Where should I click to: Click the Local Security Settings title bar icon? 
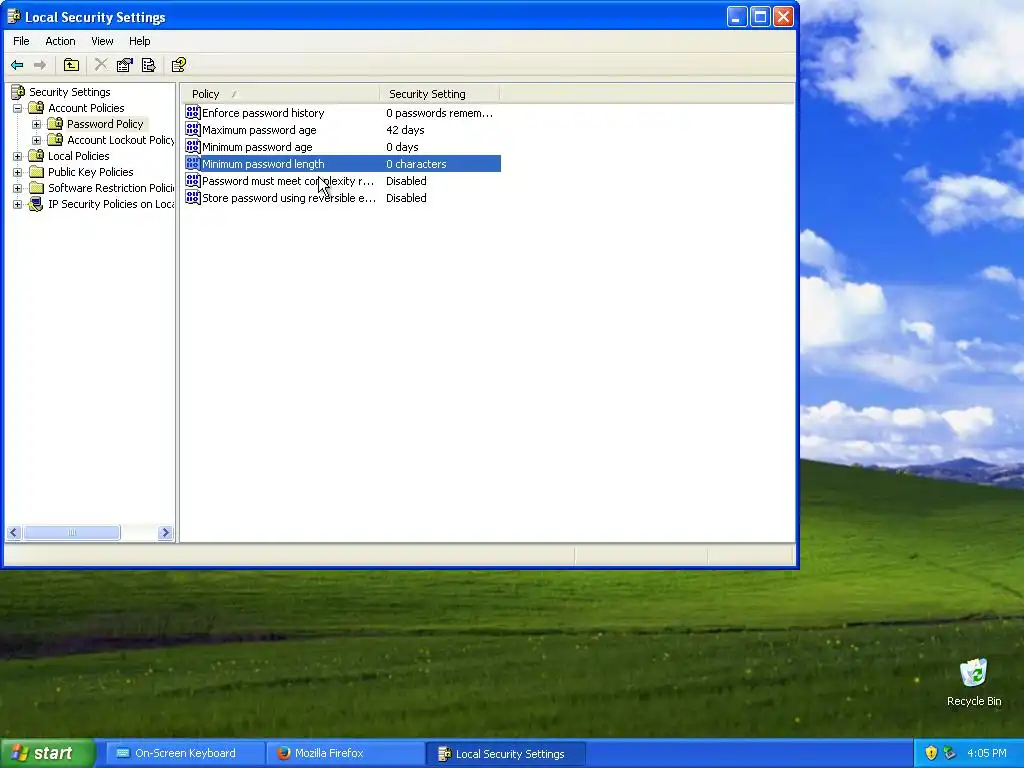click(14, 16)
